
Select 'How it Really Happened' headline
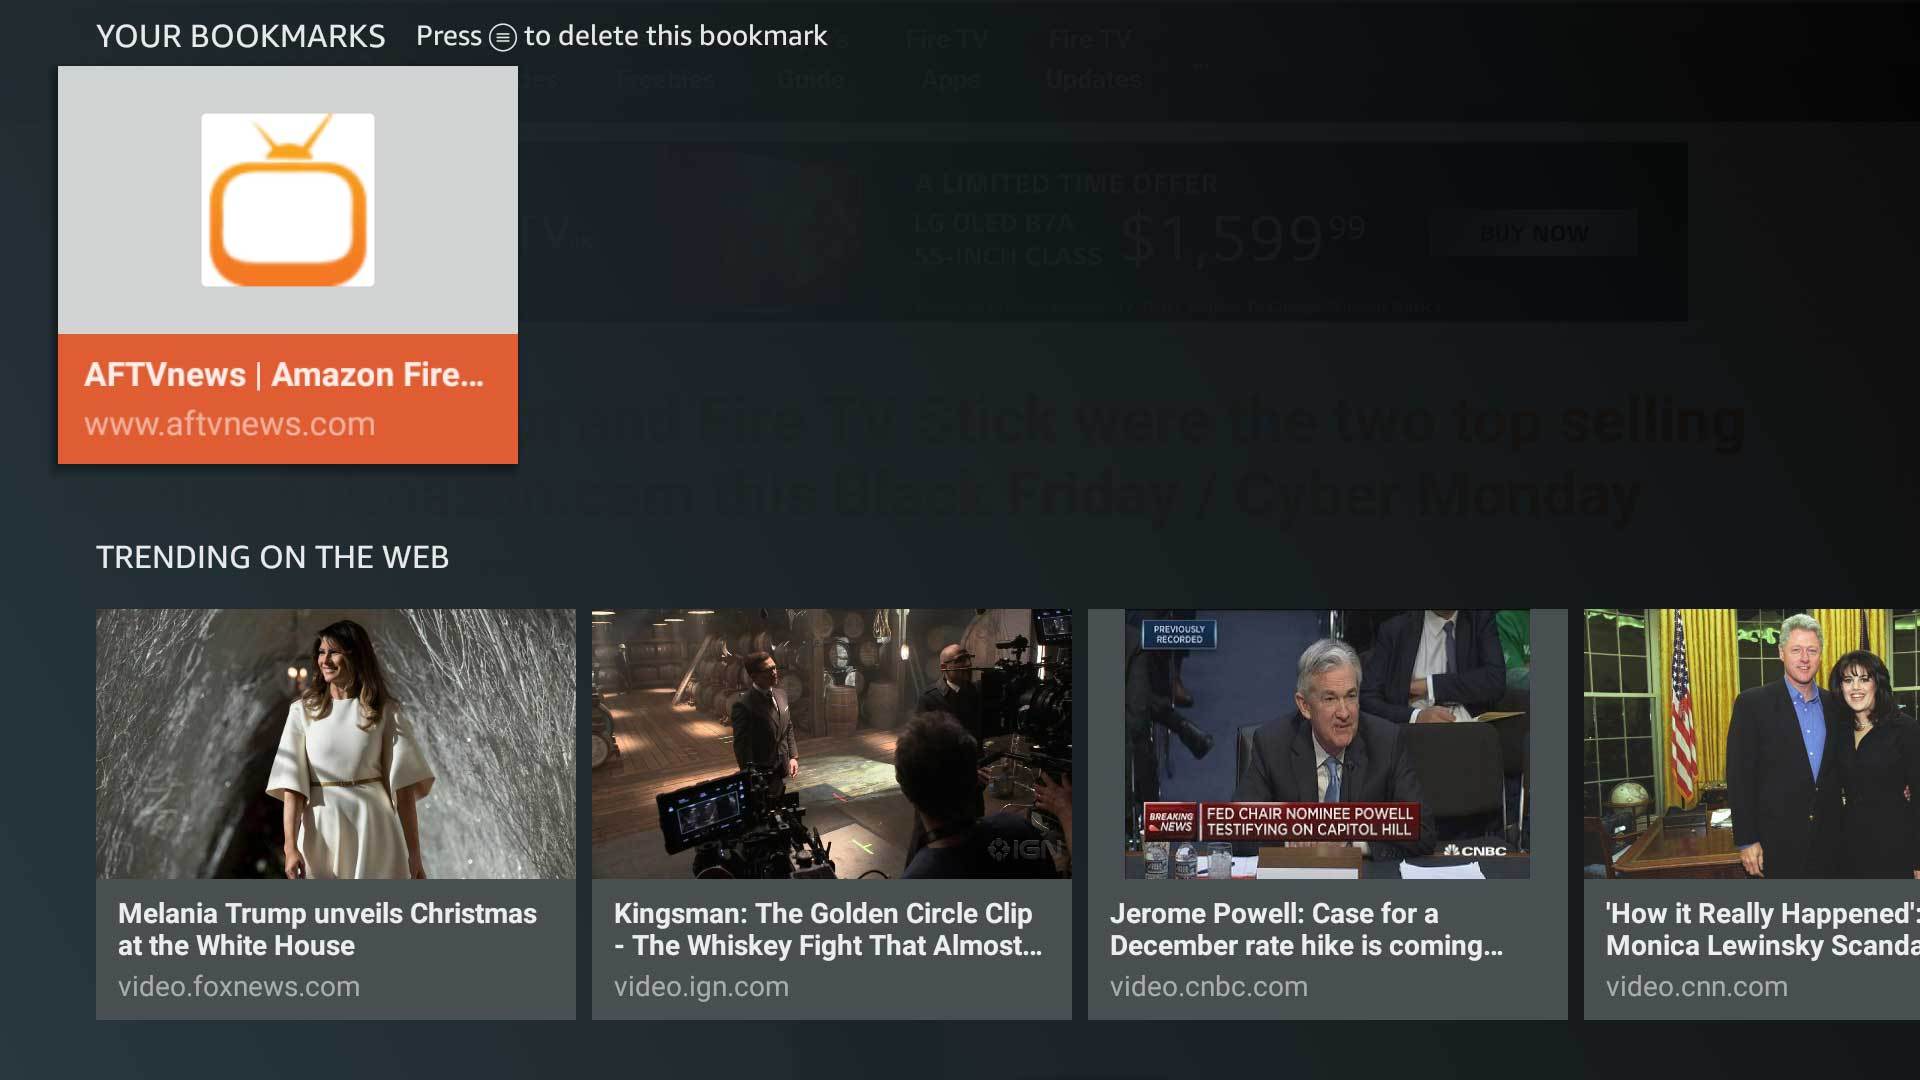[x=1763, y=929]
